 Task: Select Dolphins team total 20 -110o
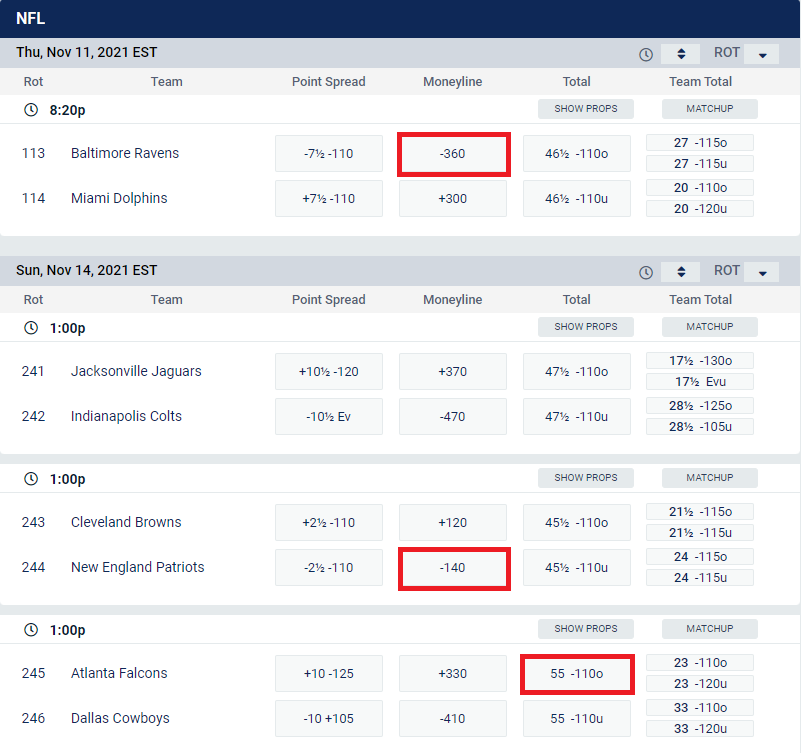[x=700, y=187]
